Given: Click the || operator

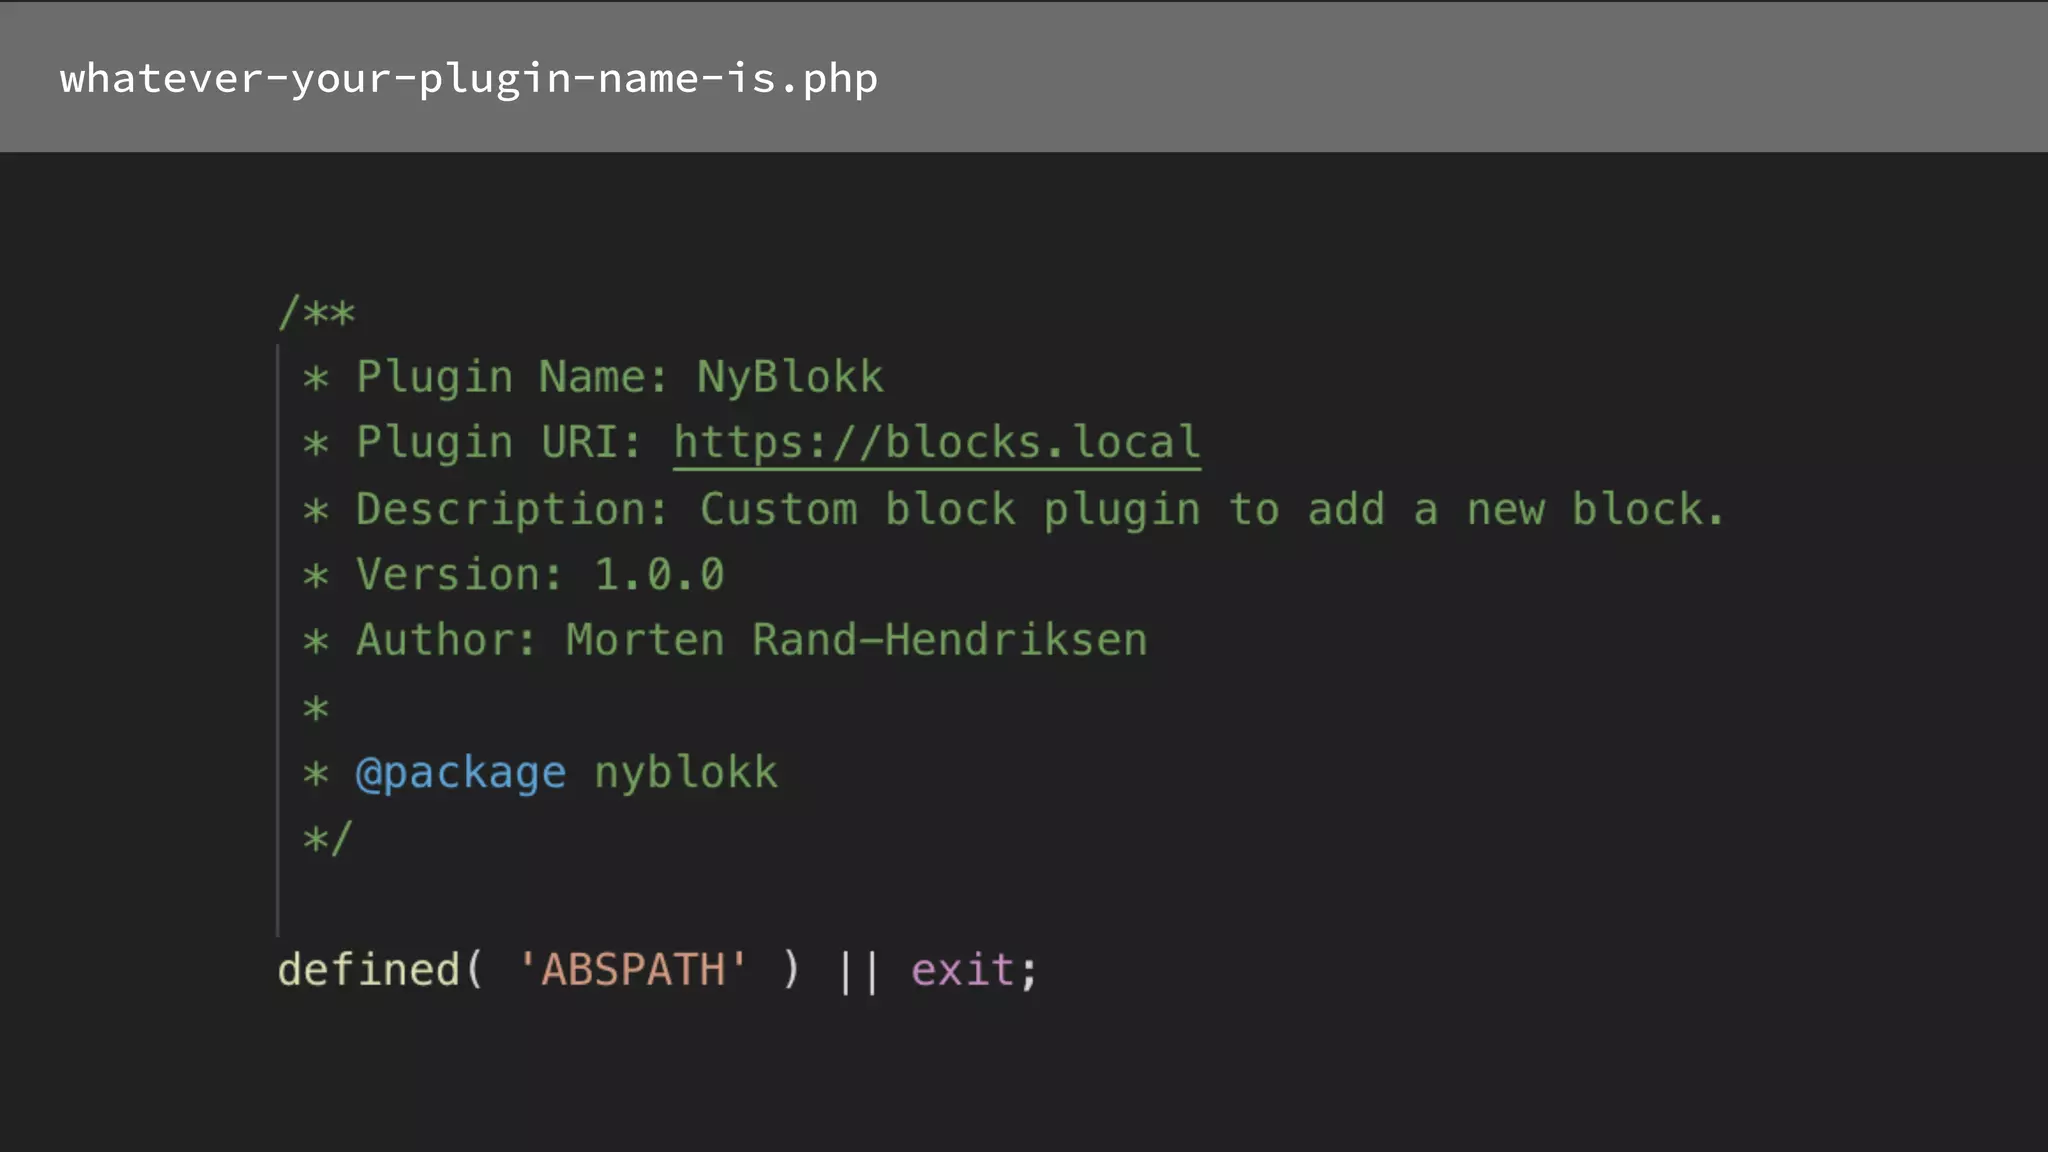Looking at the screenshot, I should (x=858, y=971).
